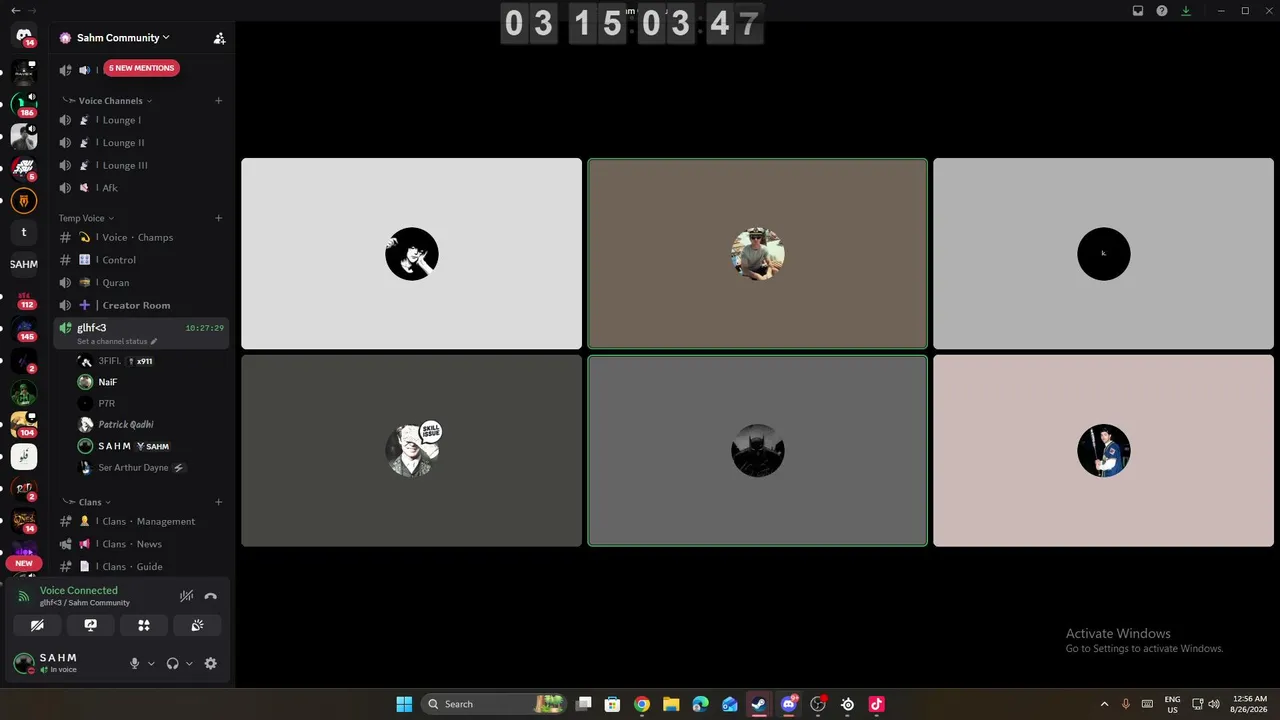Jump to the 5 New Mentions
This screenshot has width=1280, height=720.
click(141, 68)
